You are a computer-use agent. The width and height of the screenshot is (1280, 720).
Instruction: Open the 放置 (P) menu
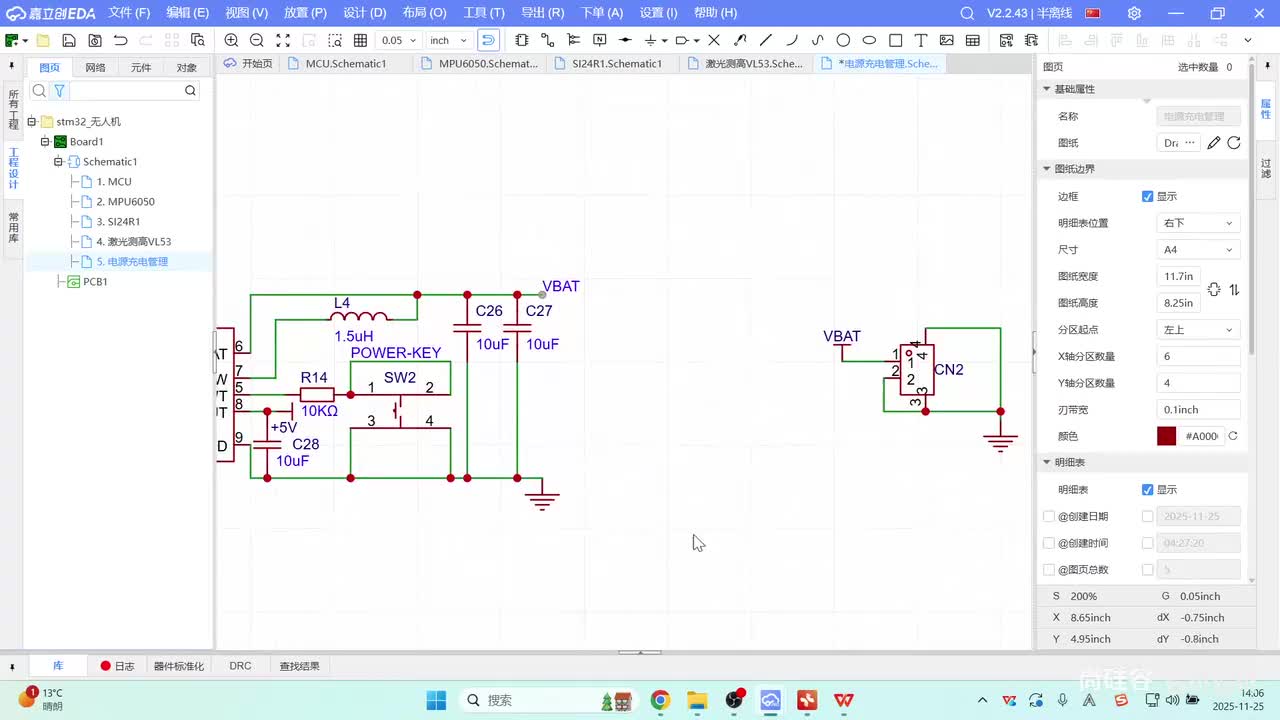point(305,13)
